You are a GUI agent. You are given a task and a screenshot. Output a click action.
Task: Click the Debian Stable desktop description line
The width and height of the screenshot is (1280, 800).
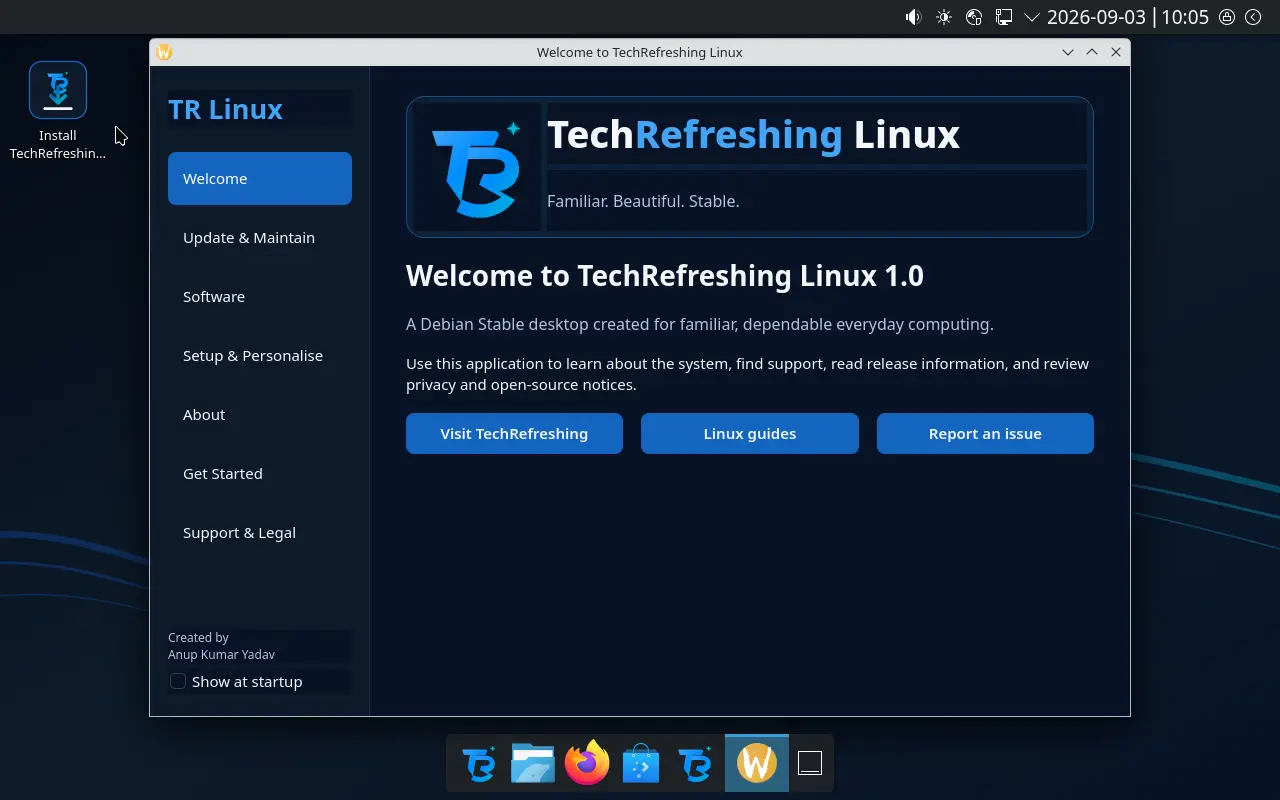tap(700, 324)
